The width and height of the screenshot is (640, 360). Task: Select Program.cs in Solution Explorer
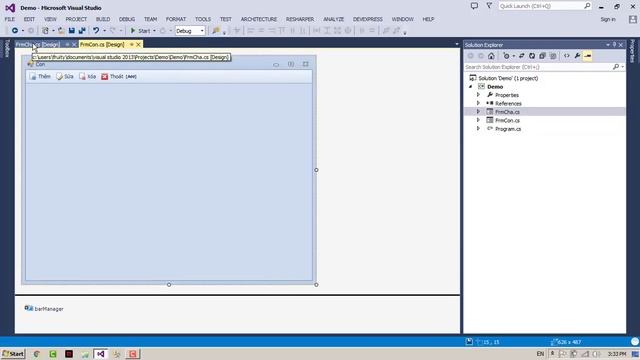[508, 129]
